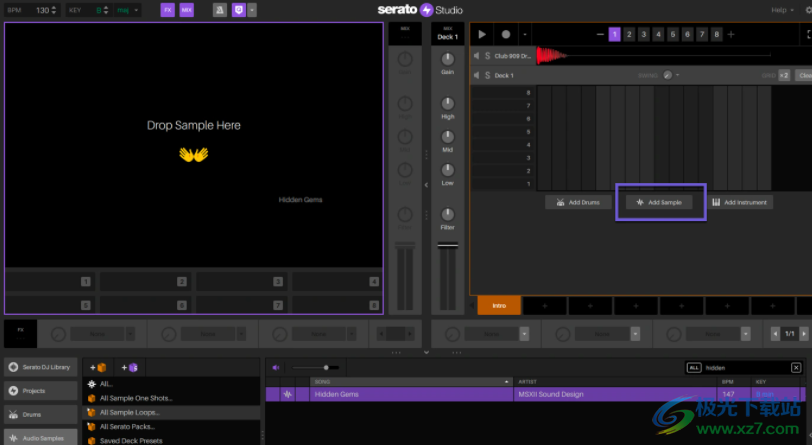Add a scene with plus slot after Intro

[544, 306]
